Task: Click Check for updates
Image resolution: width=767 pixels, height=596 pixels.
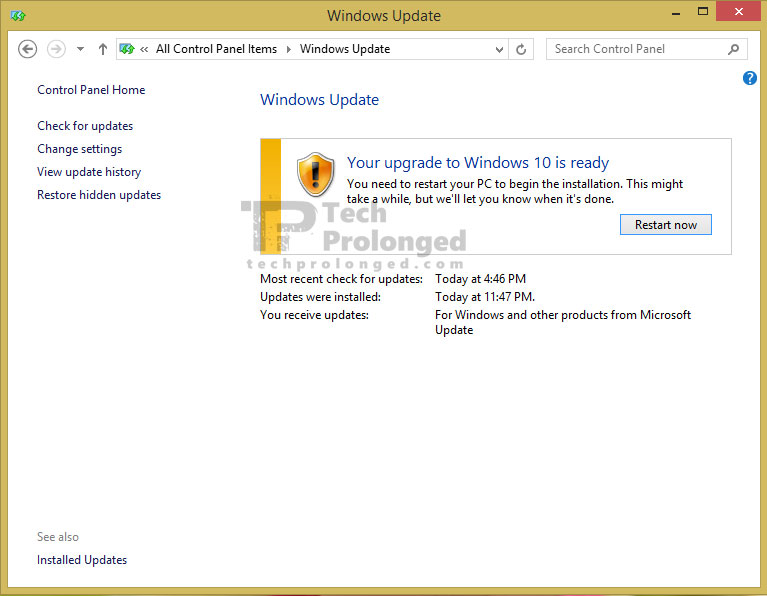Action: pos(85,126)
